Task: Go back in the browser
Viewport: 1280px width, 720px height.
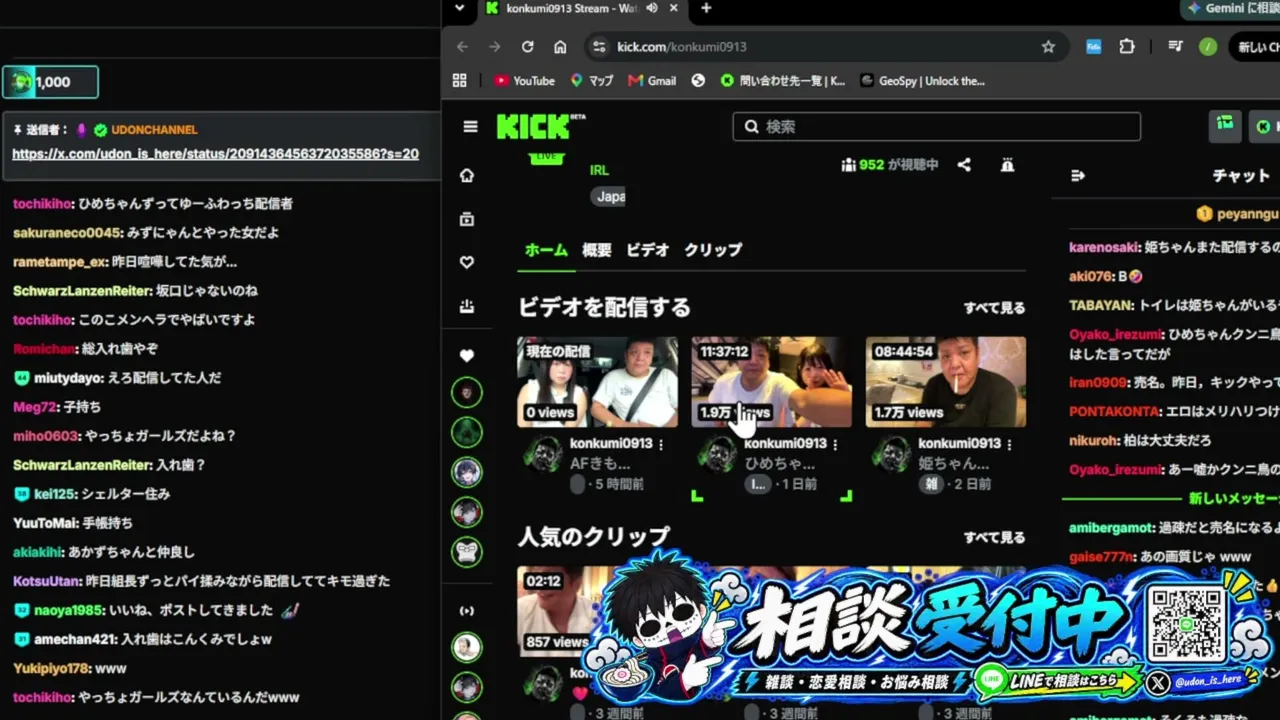Action: [462, 47]
